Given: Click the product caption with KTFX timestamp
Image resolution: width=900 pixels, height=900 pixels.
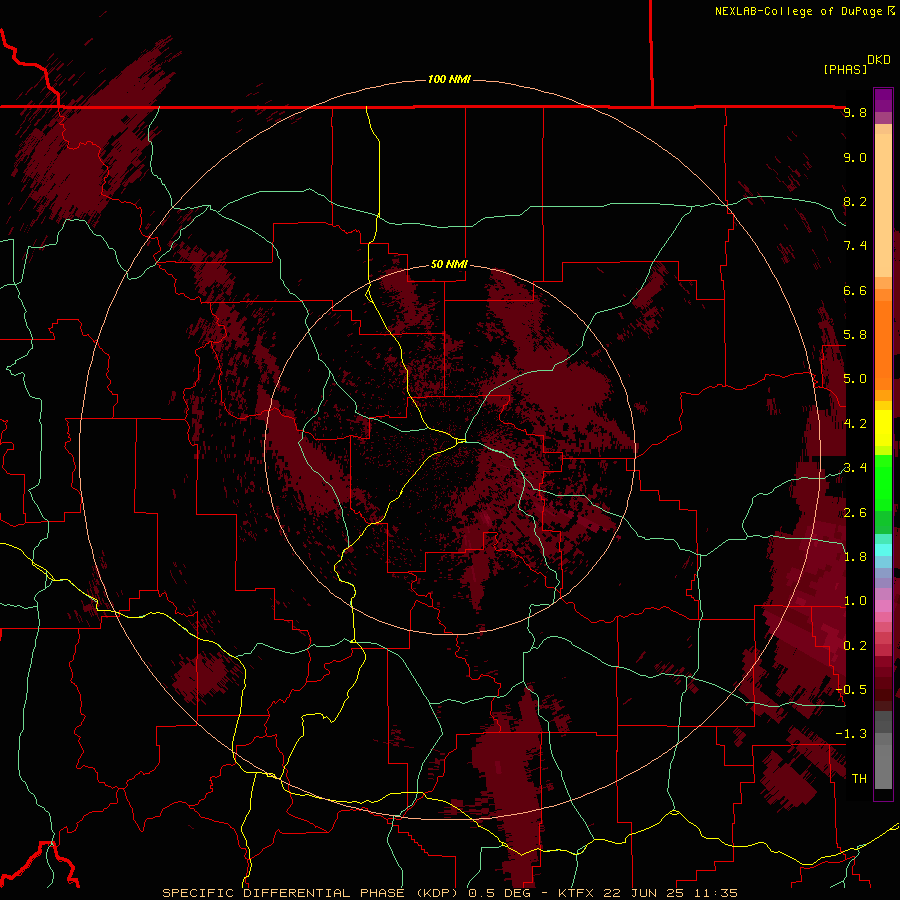Looking at the screenshot, I should coord(450,893).
